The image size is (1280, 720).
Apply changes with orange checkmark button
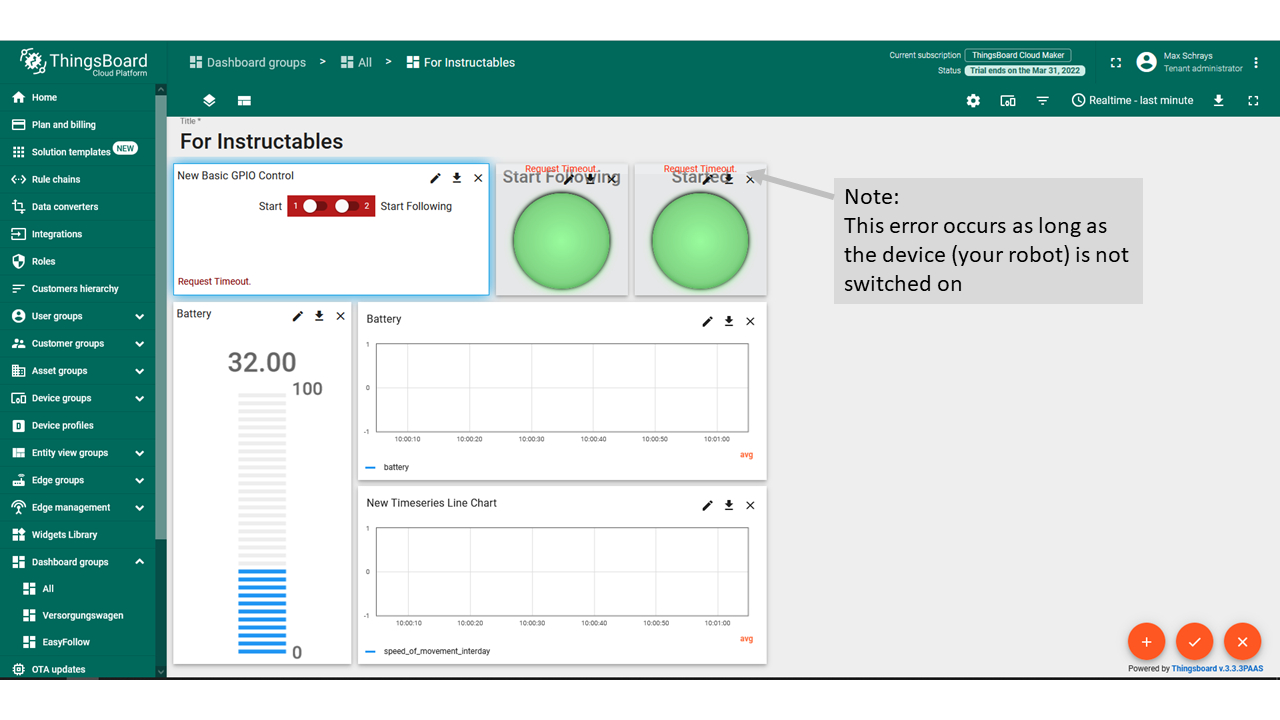1194,641
